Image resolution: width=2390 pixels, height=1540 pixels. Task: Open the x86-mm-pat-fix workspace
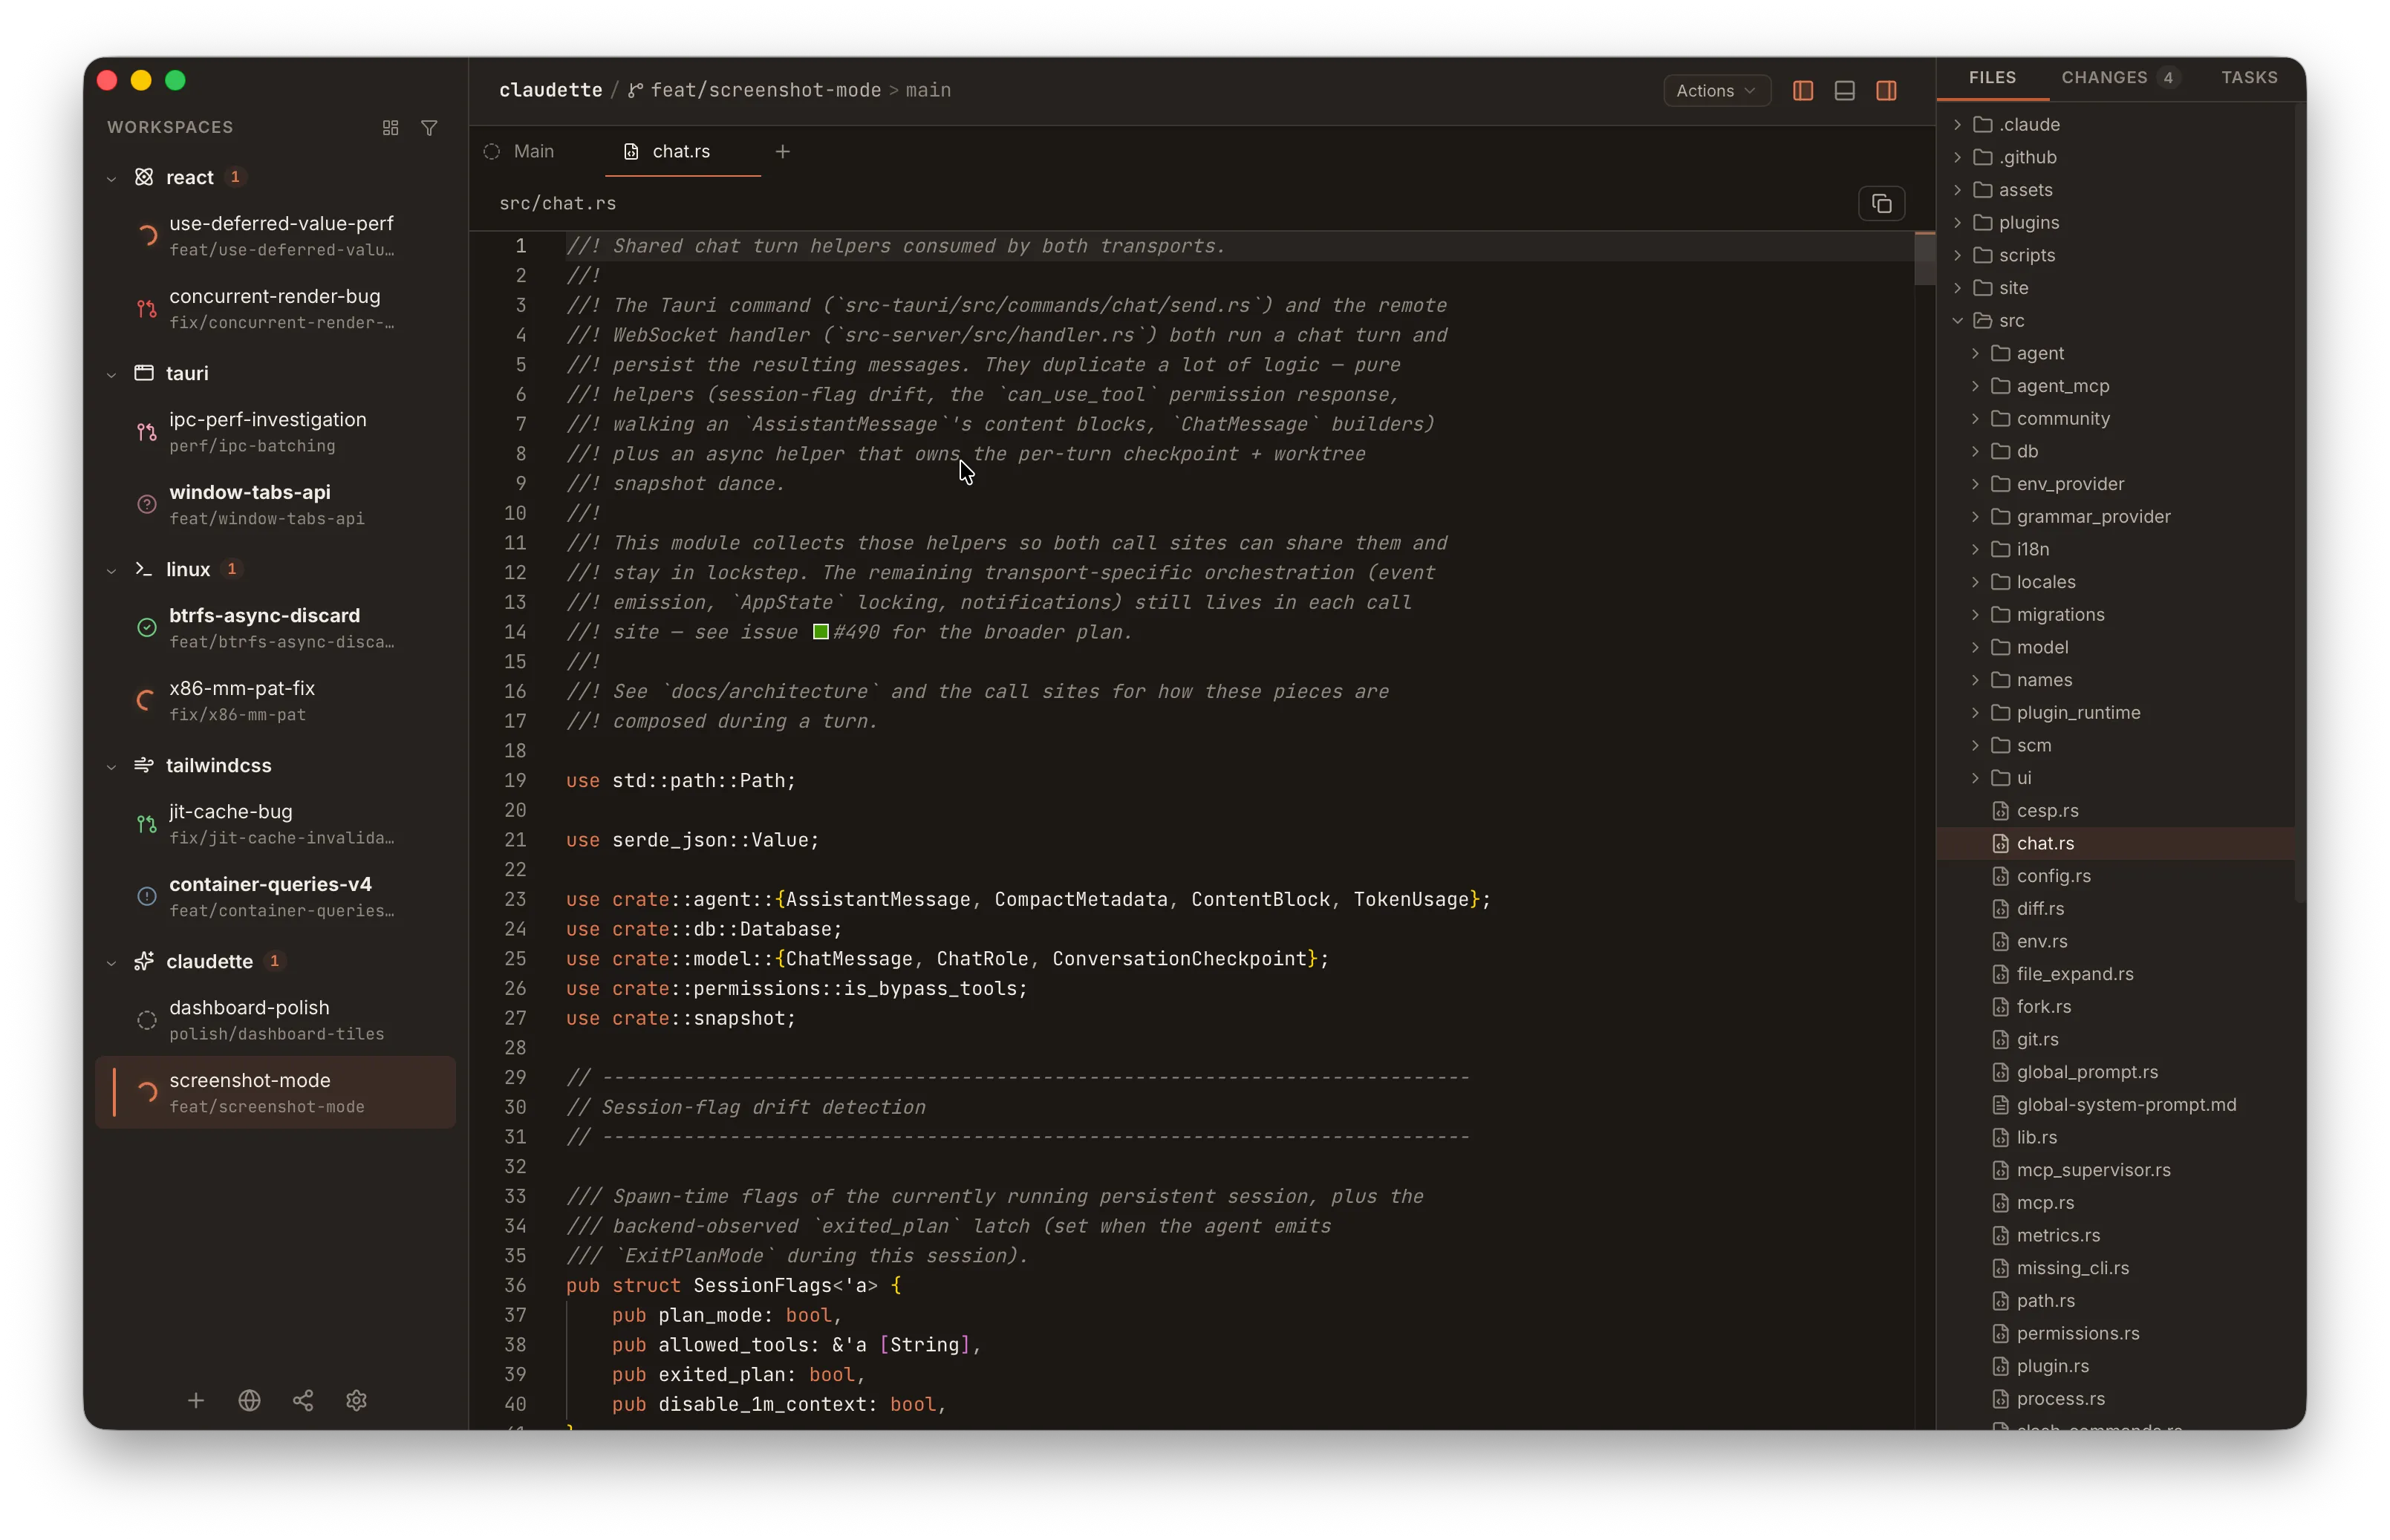click(275, 701)
